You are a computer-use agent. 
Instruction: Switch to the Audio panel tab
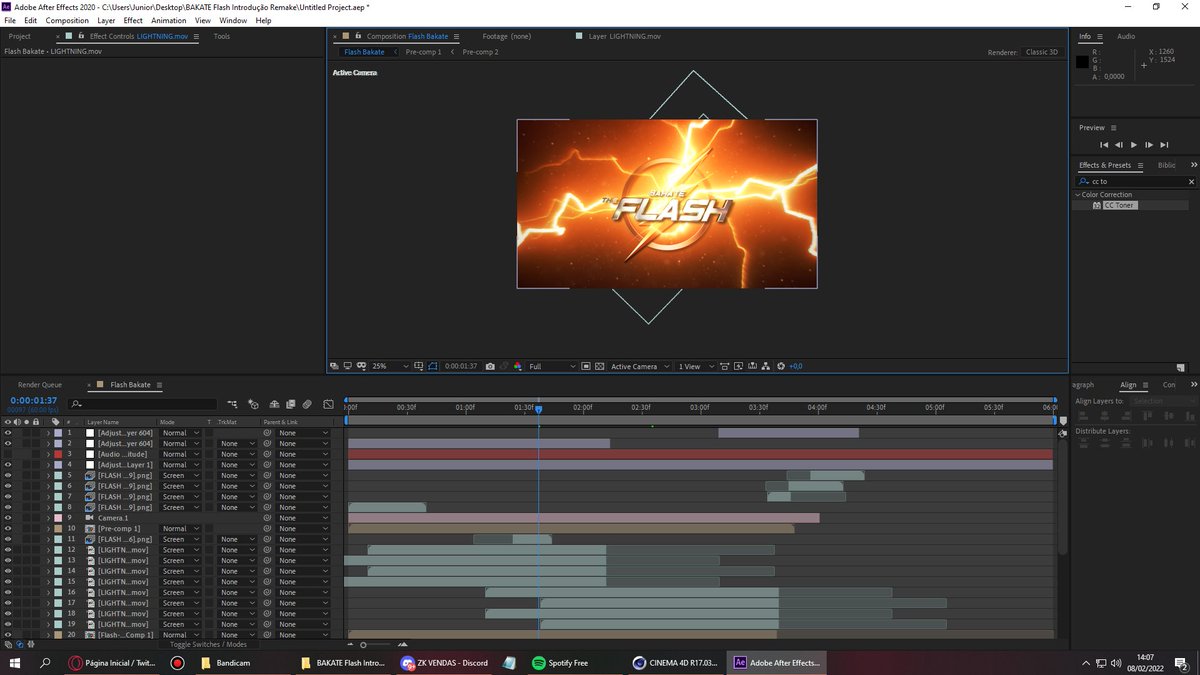pos(1125,36)
